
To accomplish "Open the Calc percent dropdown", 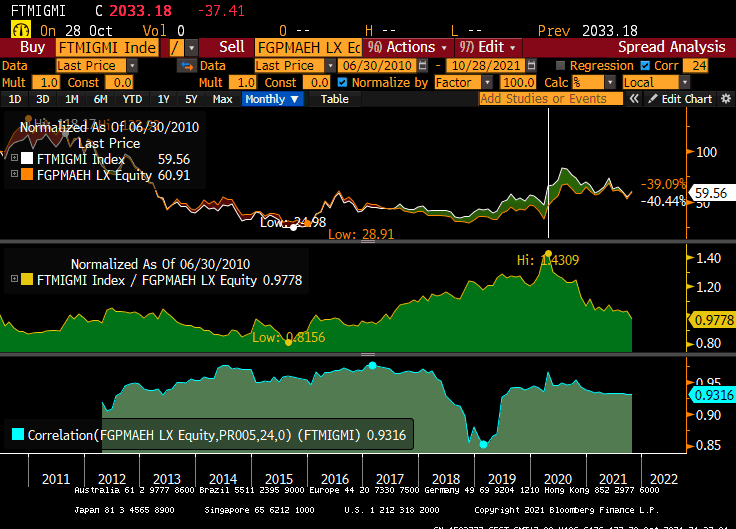I will pyautogui.click(x=610, y=83).
